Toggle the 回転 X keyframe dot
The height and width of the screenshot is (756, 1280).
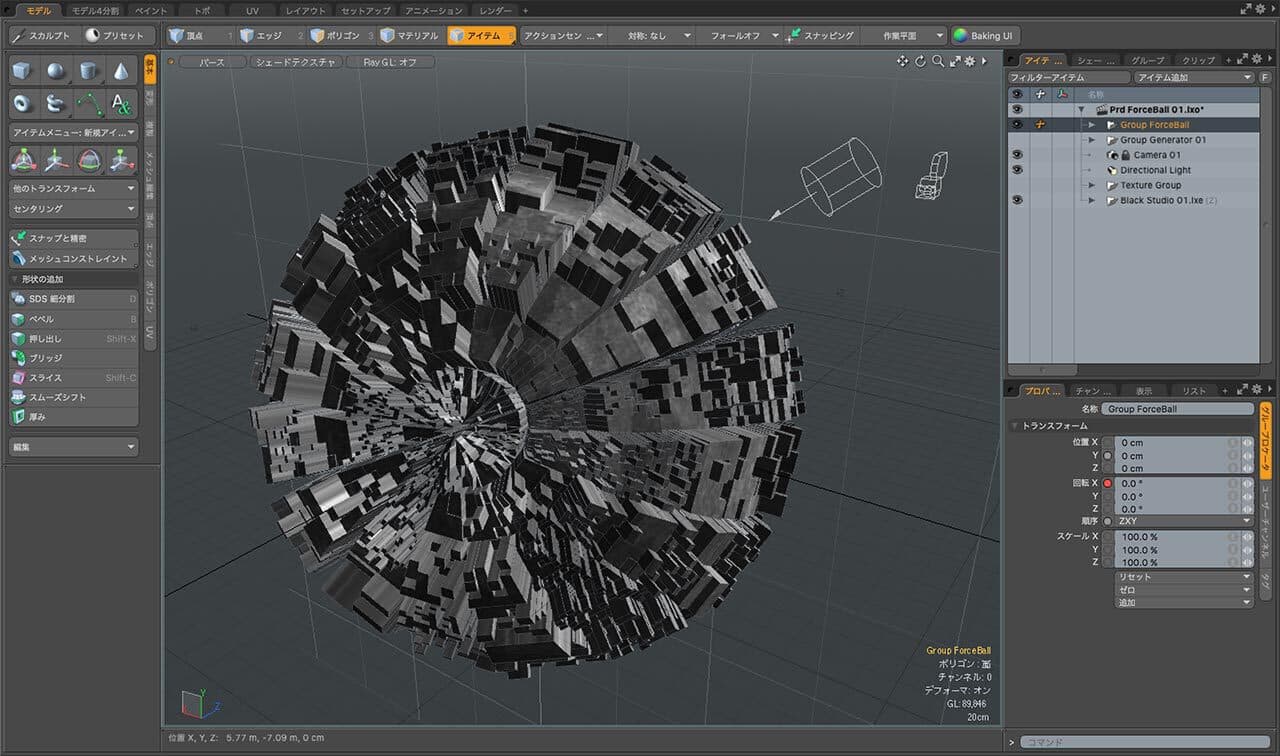coord(1107,483)
